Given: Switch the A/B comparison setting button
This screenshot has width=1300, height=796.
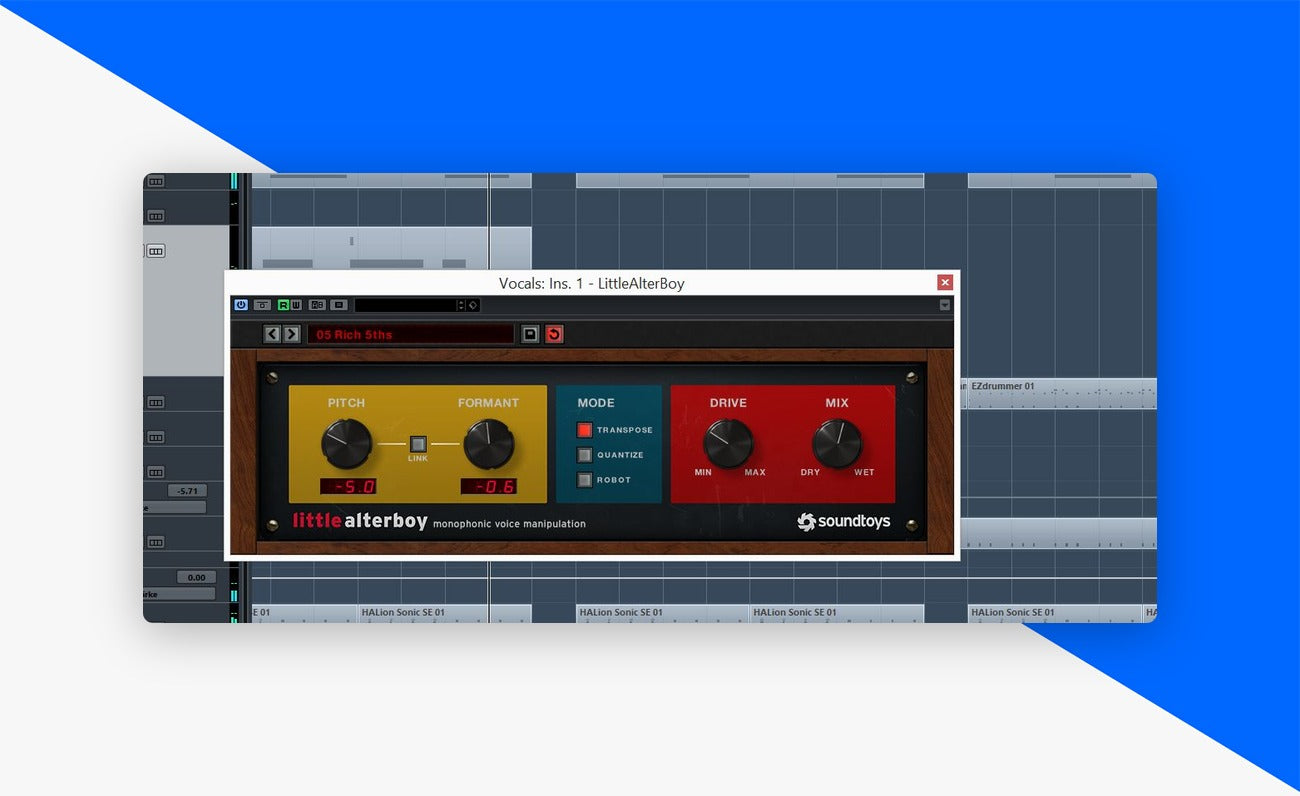Looking at the screenshot, I should (x=317, y=305).
